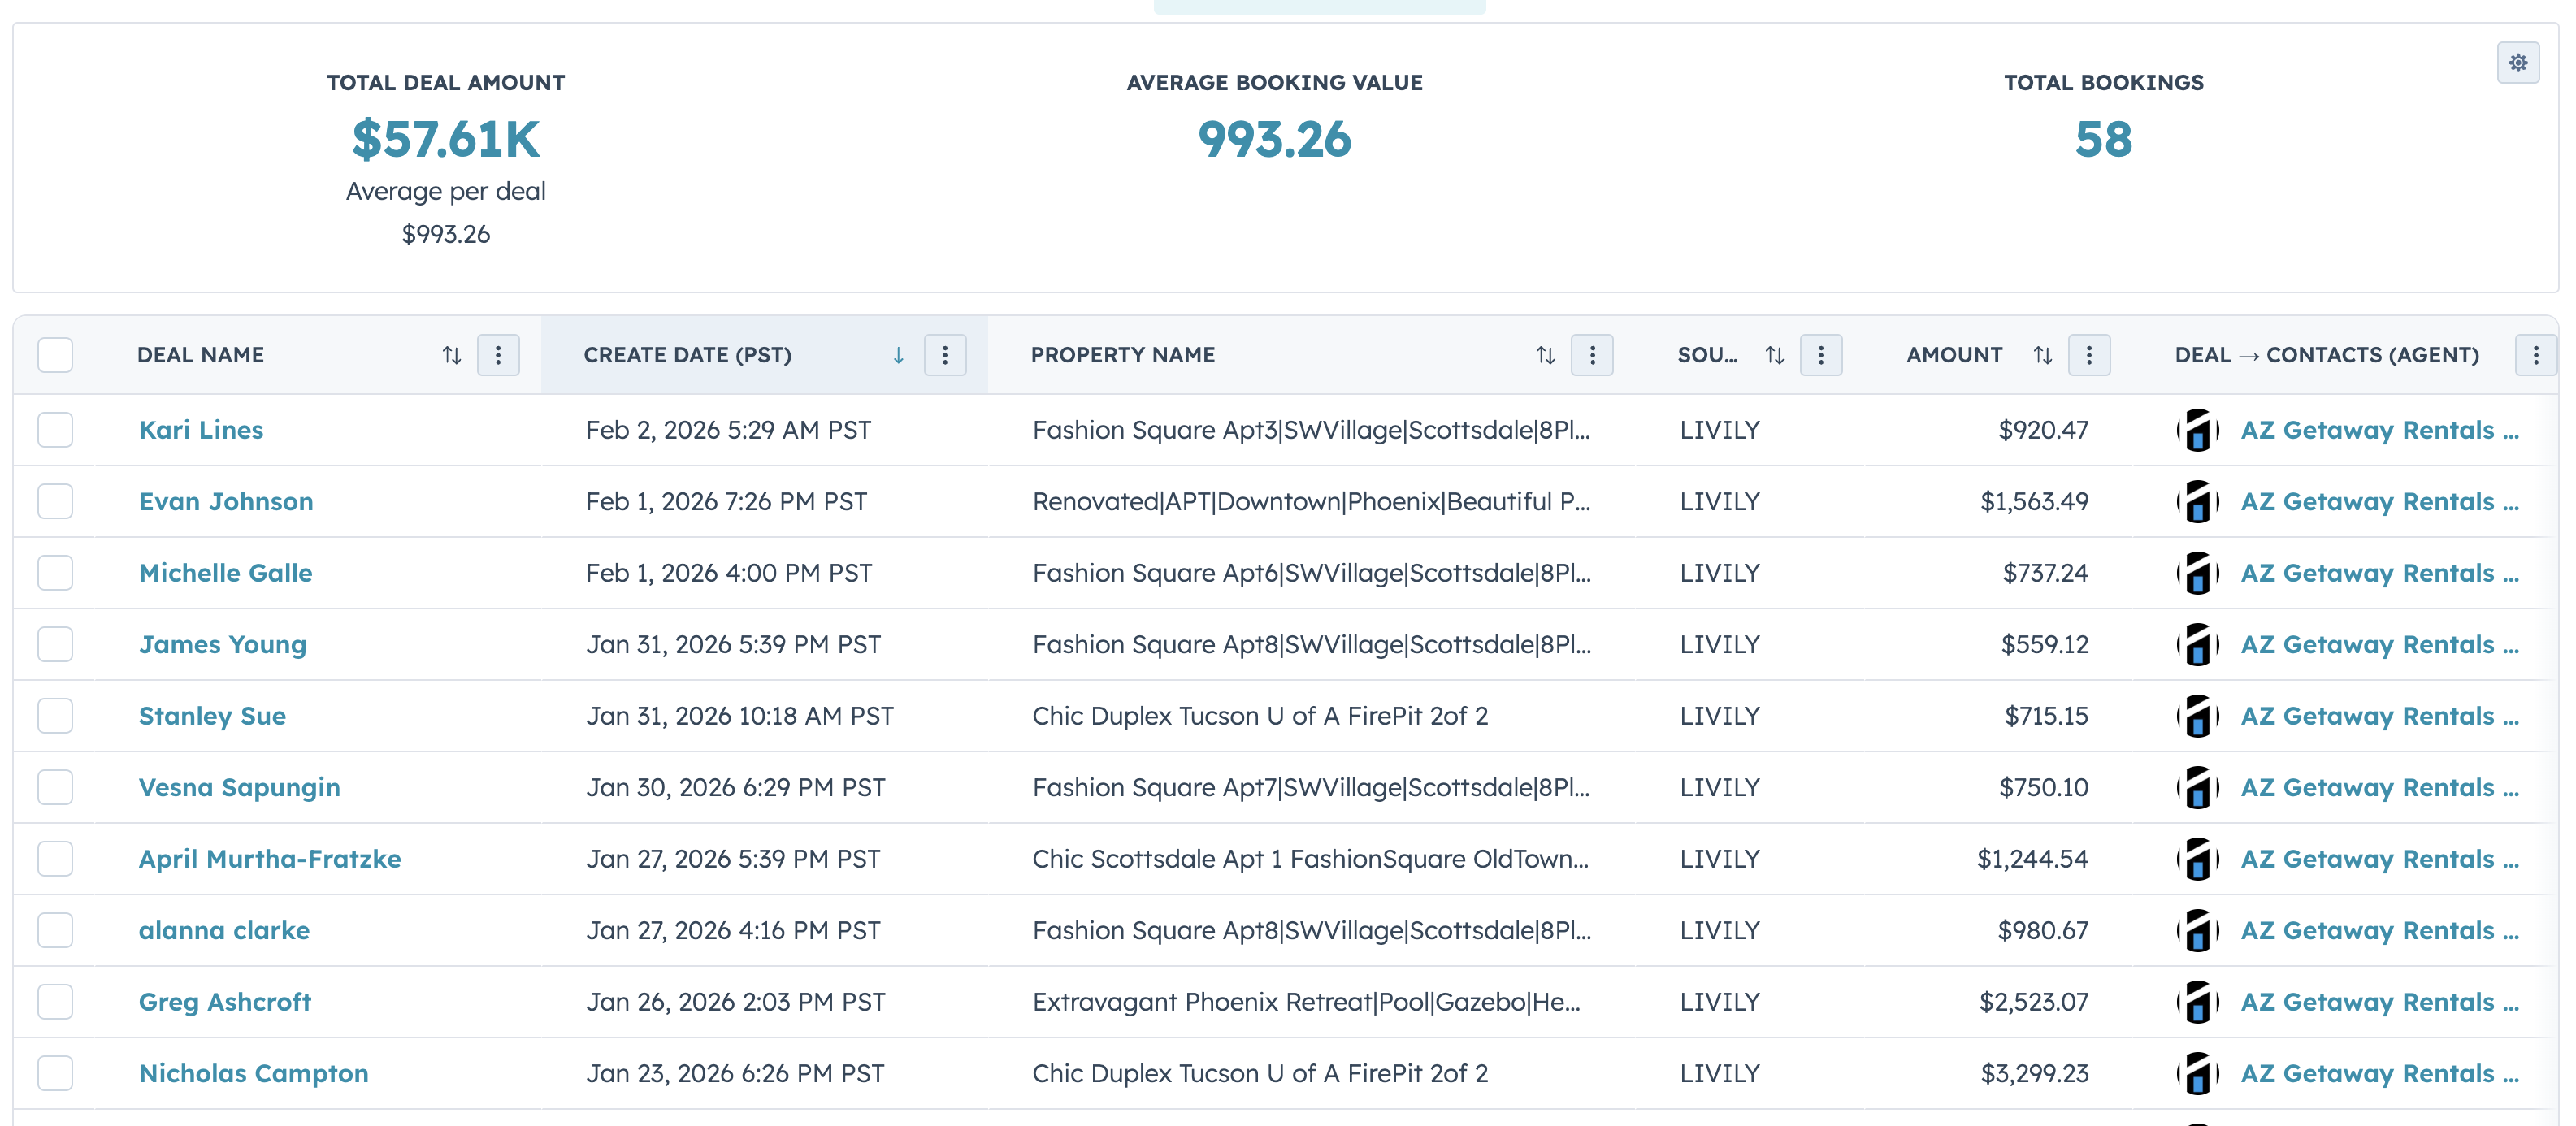Check the checkbox on Kari Lines' row

tap(55, 430)
